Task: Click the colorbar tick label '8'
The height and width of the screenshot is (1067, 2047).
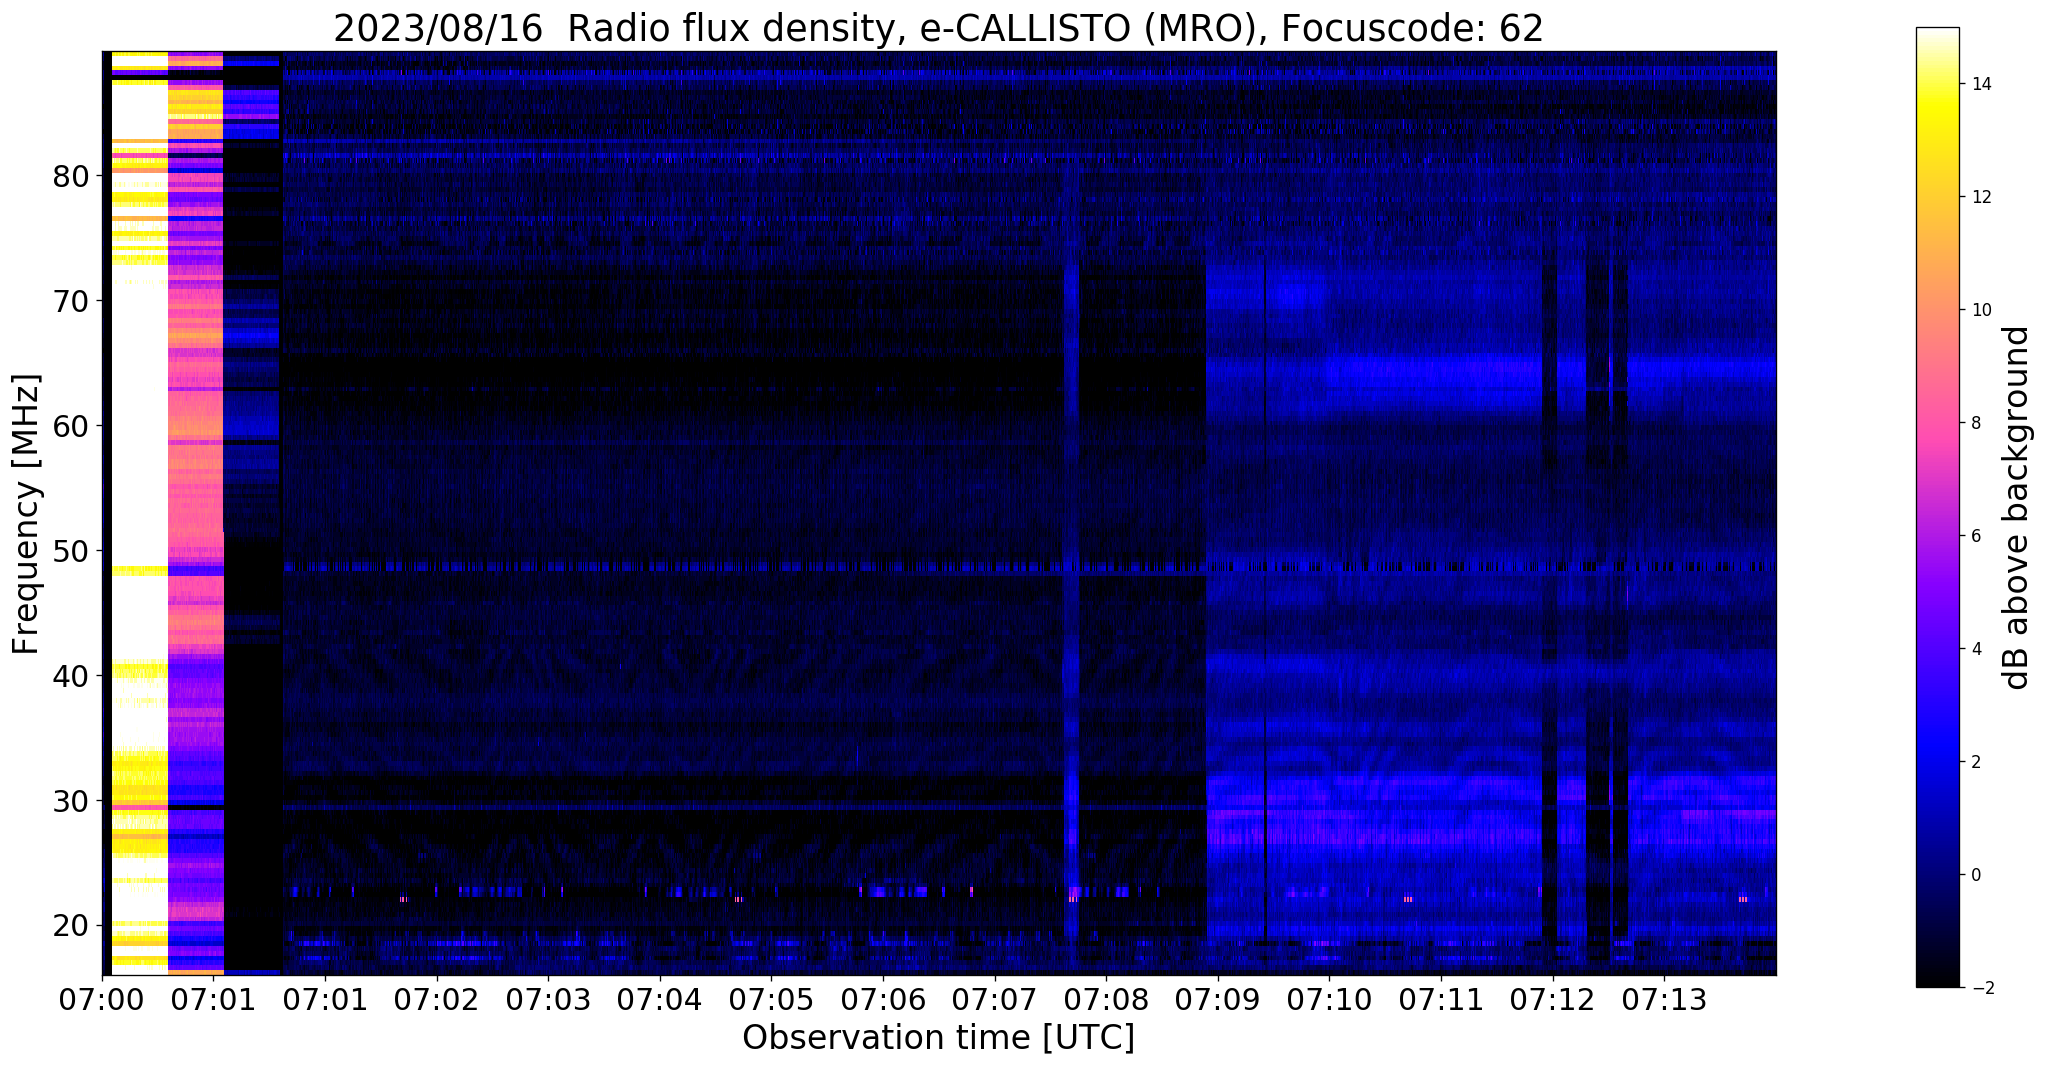Action: tap(1975, 423)
